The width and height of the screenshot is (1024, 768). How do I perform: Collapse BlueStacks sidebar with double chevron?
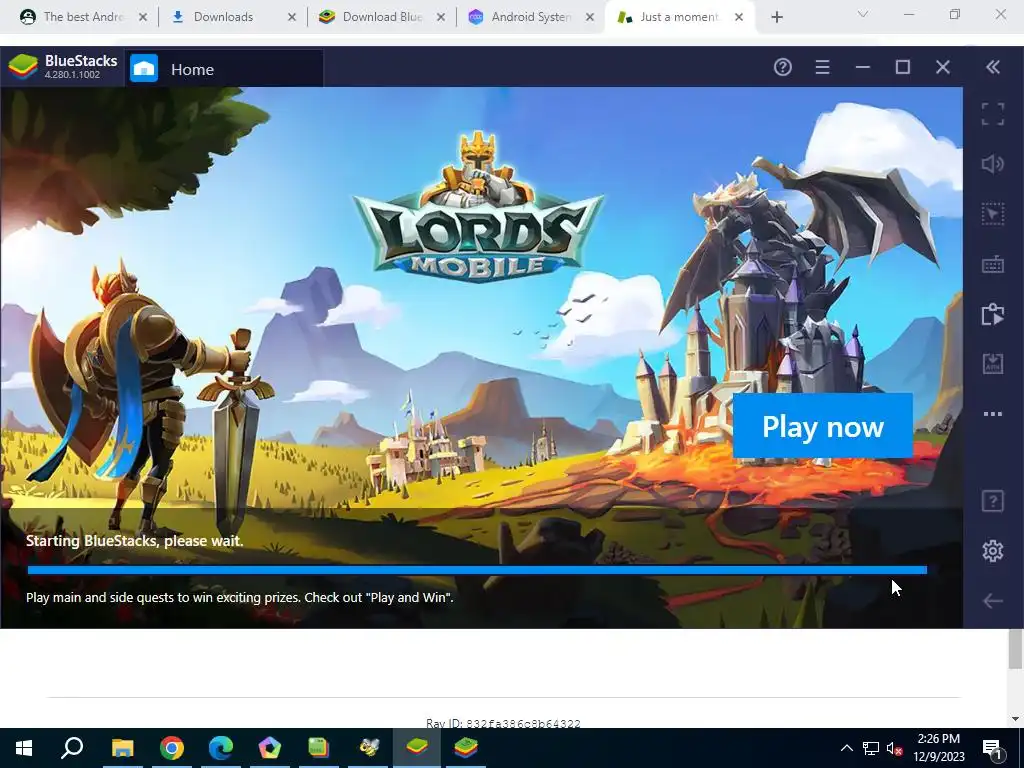pyautogui.click(x=993, y=67)
